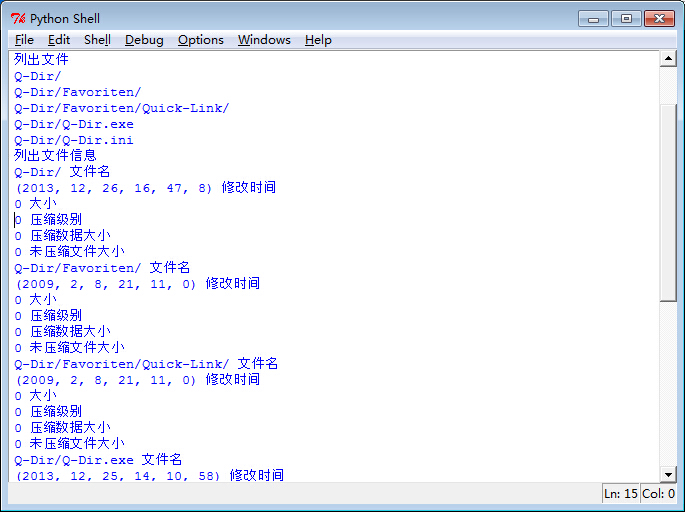Click the Ln: 15 status indicator
Screen dimensions: 685x512
tap(620, 494)
